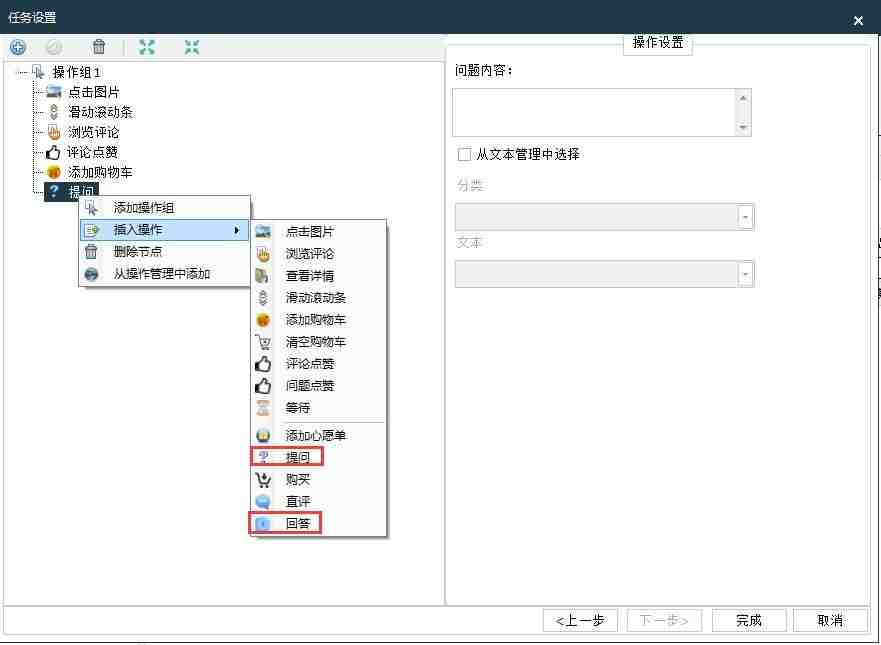This screenshot has height=645, width=881.
Task: Click the collapse-all green arrows icon
Action: click(192, 47)
